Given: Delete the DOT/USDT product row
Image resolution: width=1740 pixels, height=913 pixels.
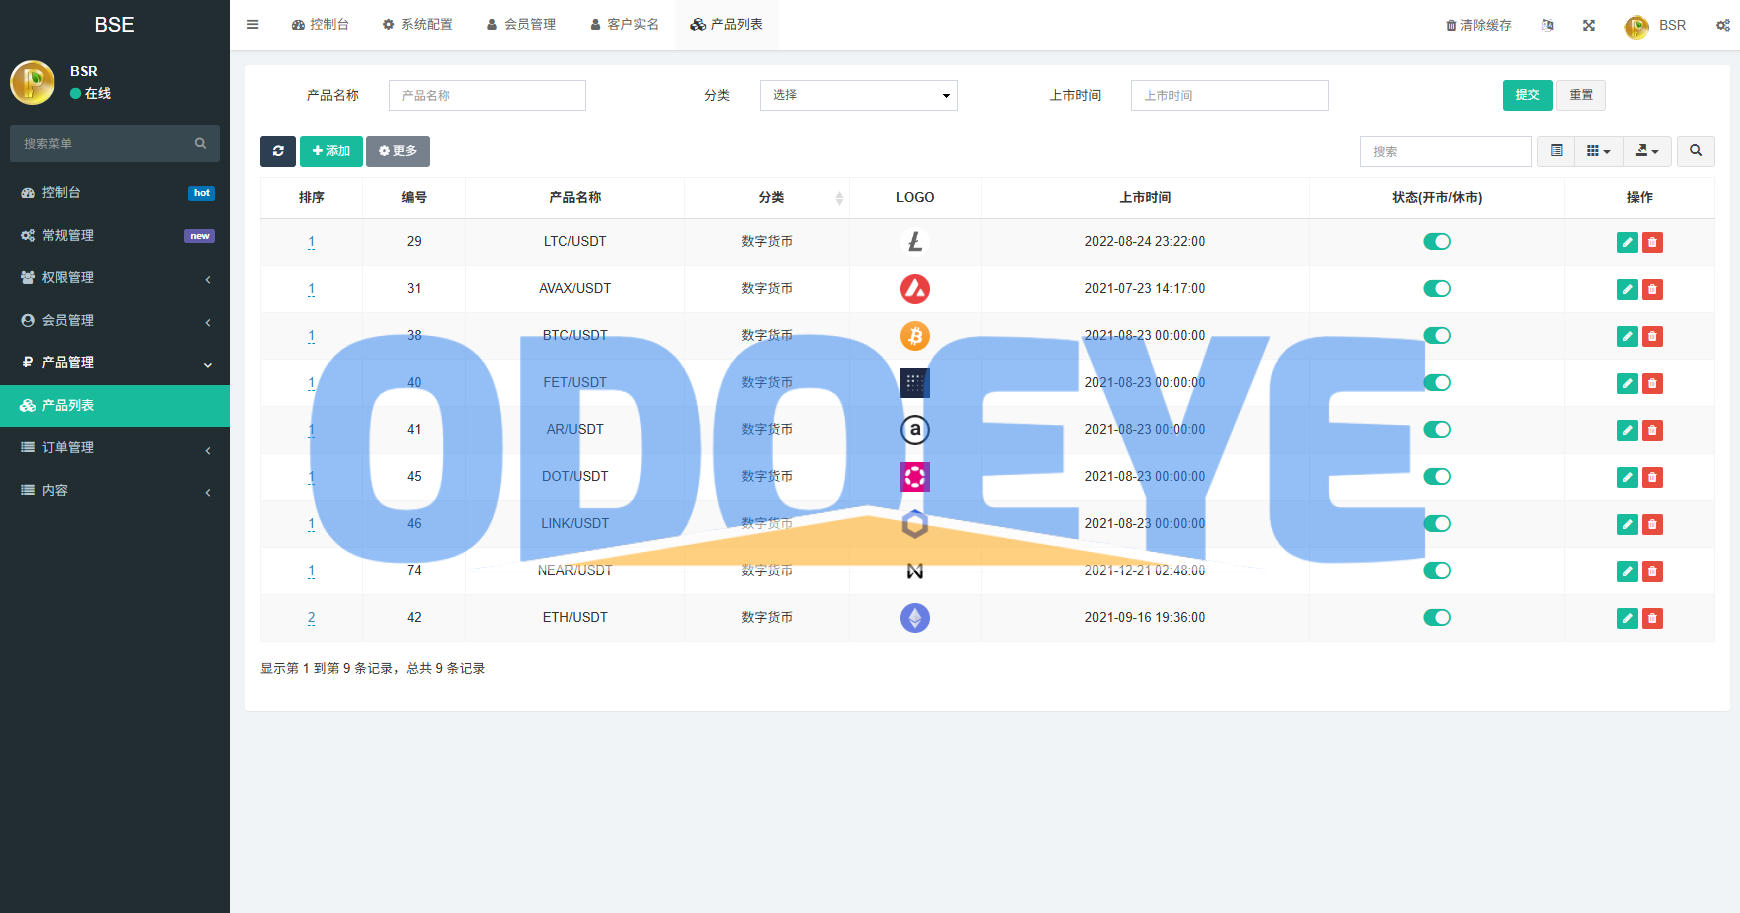Looking at the screenshot, I should point(1652,477).
